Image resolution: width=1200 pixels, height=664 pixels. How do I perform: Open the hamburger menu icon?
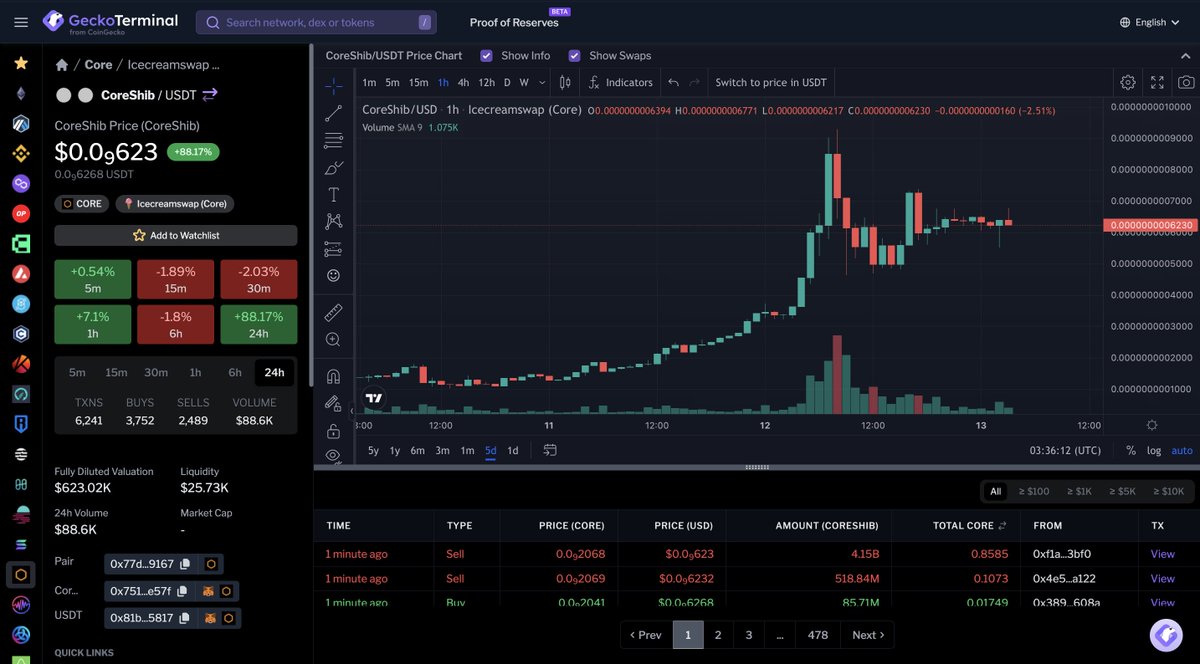[x=21, y=22]
